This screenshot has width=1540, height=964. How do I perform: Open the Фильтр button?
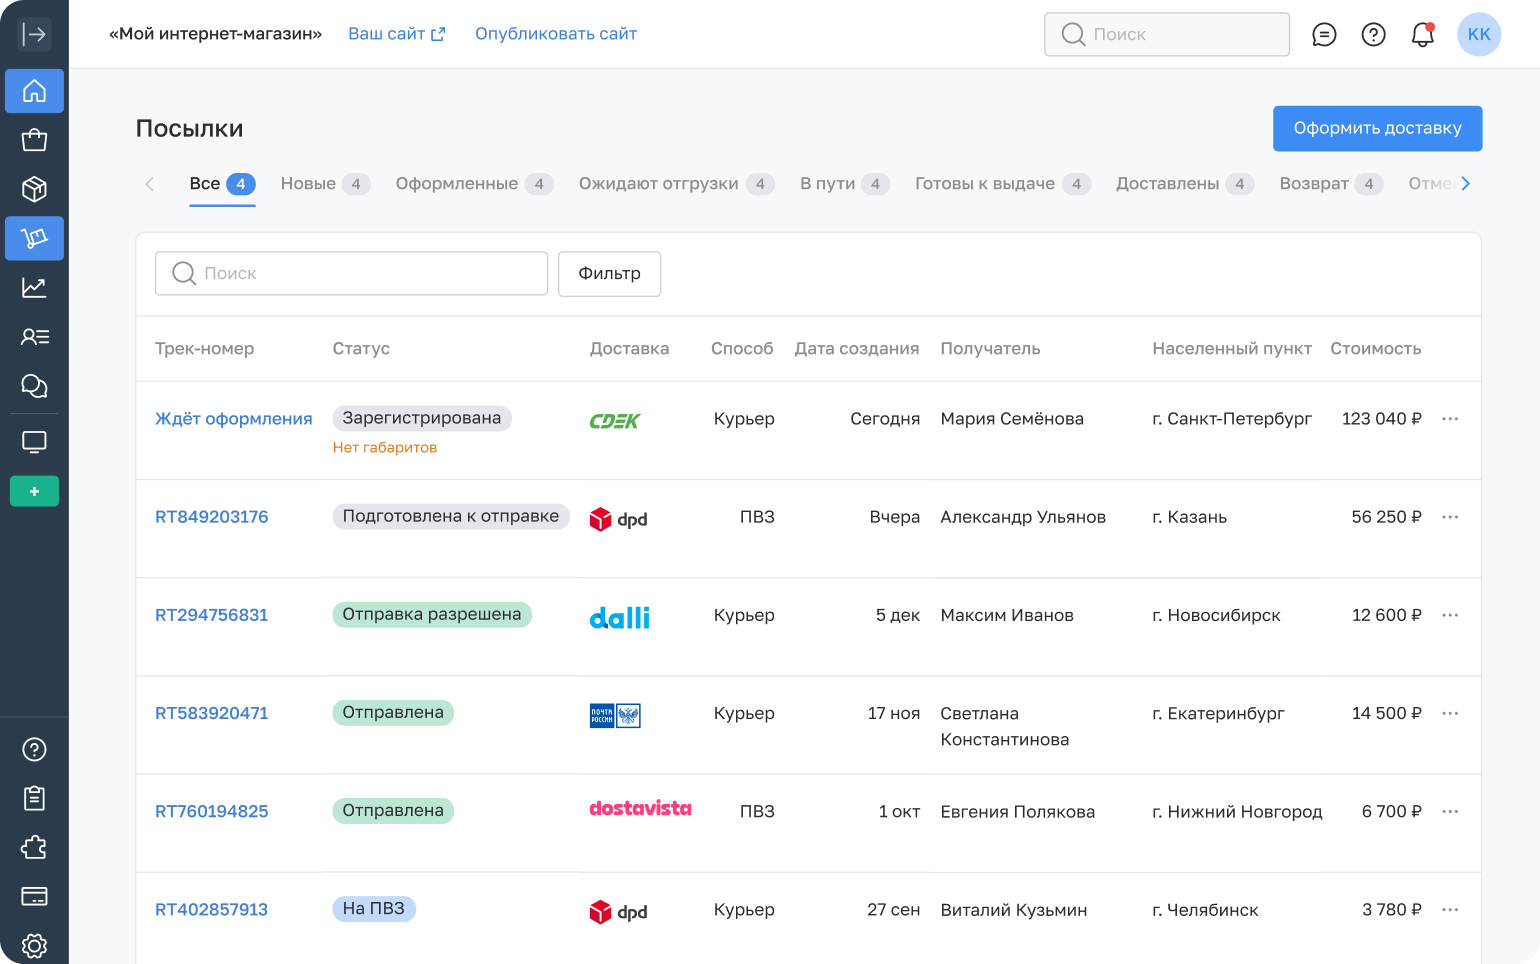click(609, 274)
